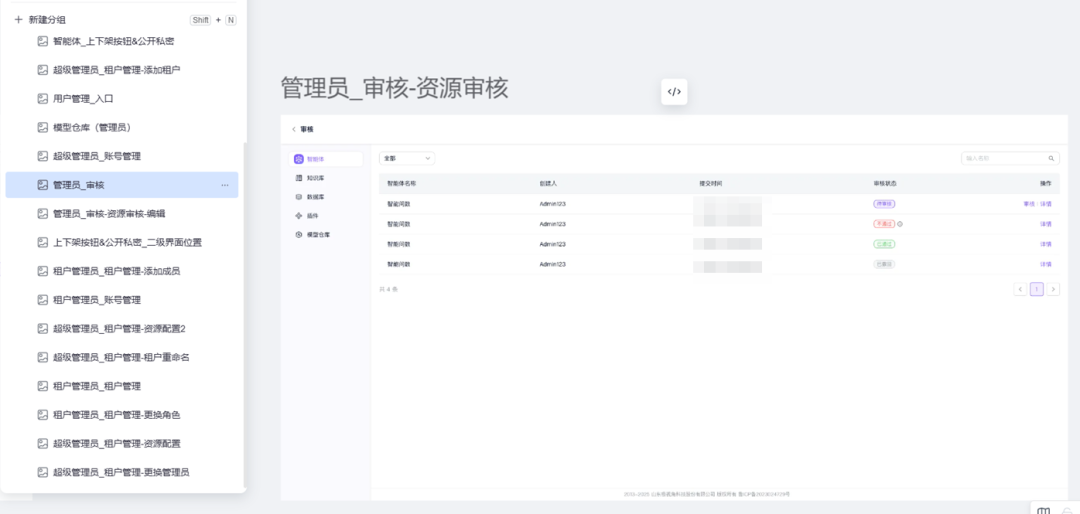
Task: Open 超级管理员_租户管理-更换管理员 page
Action: (121, 473)
